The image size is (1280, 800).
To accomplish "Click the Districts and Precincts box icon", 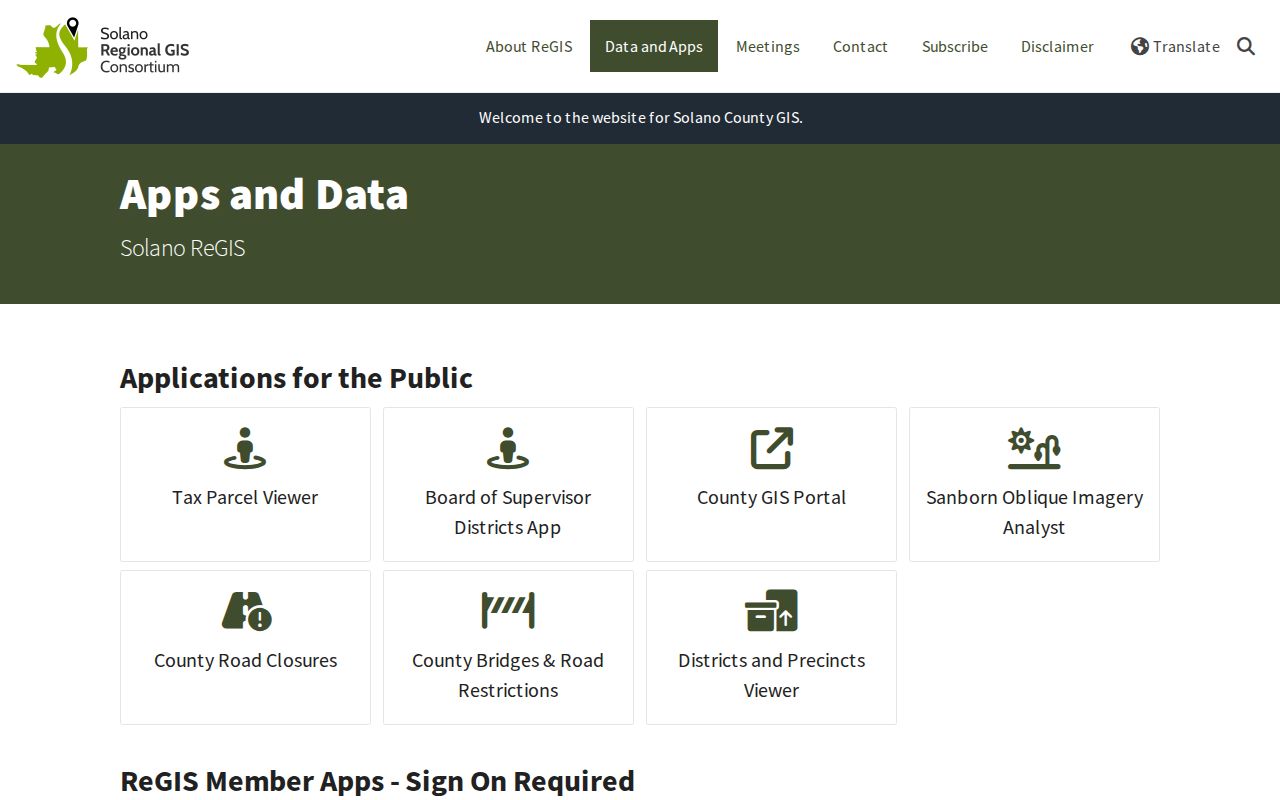I will pos(771,611).
